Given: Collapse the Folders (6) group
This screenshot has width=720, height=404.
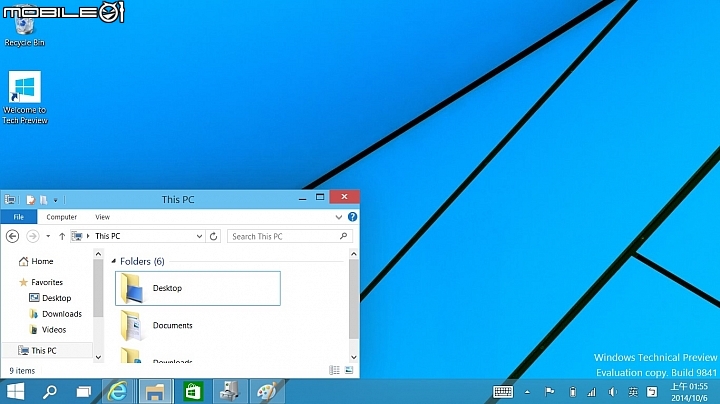Looking at the screenshot, I should point(113,261).
